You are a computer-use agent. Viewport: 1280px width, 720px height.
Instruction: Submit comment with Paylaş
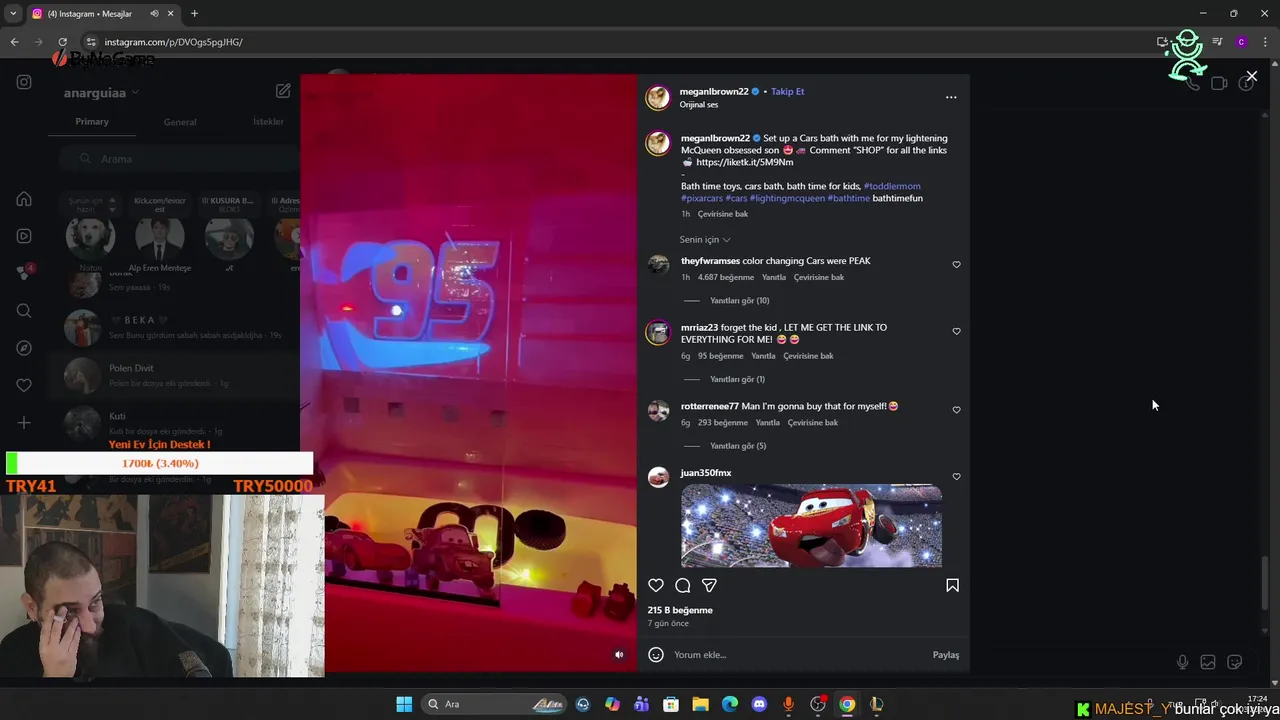click(x=946, y=655)
